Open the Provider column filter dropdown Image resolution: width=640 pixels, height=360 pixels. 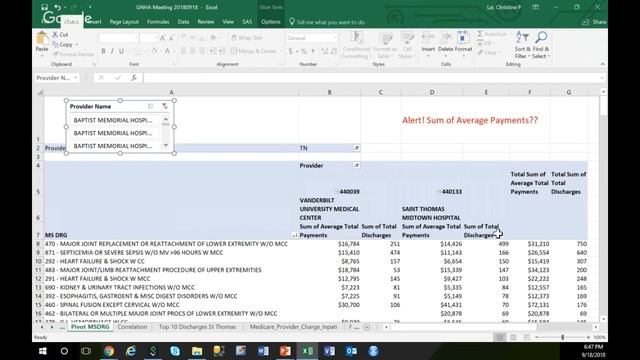356,165
